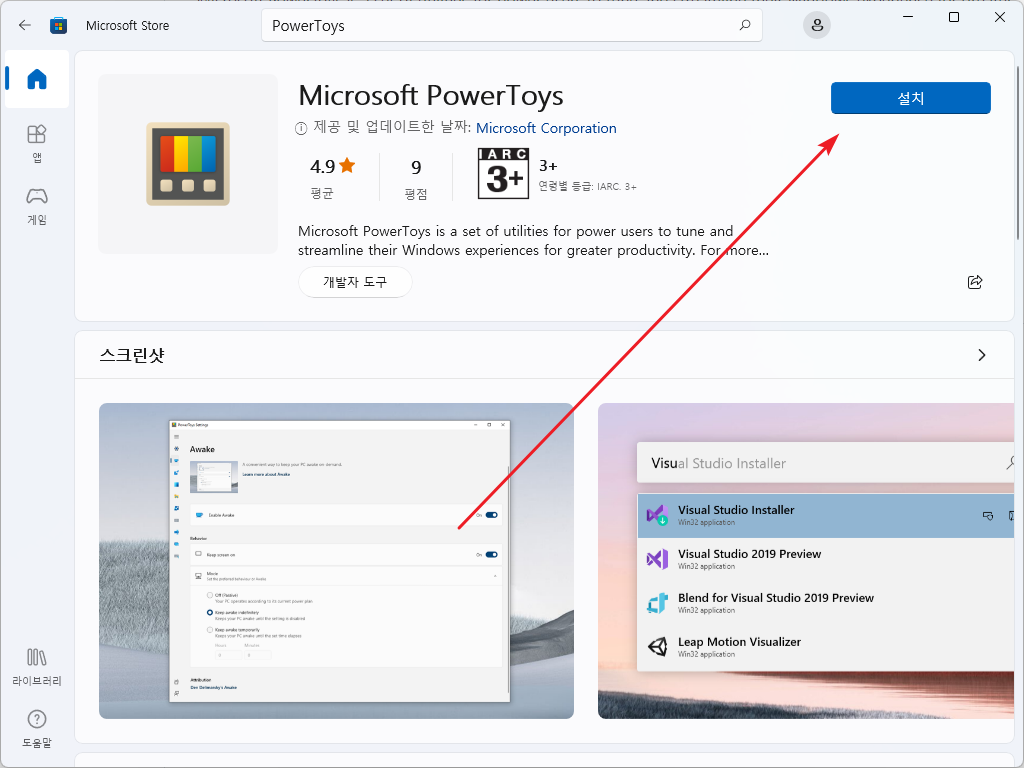Image resolution: width=1024 pixels, height=768 pixels.
Task: Expand the 스크린샷 section chevron
Action: 982,355
